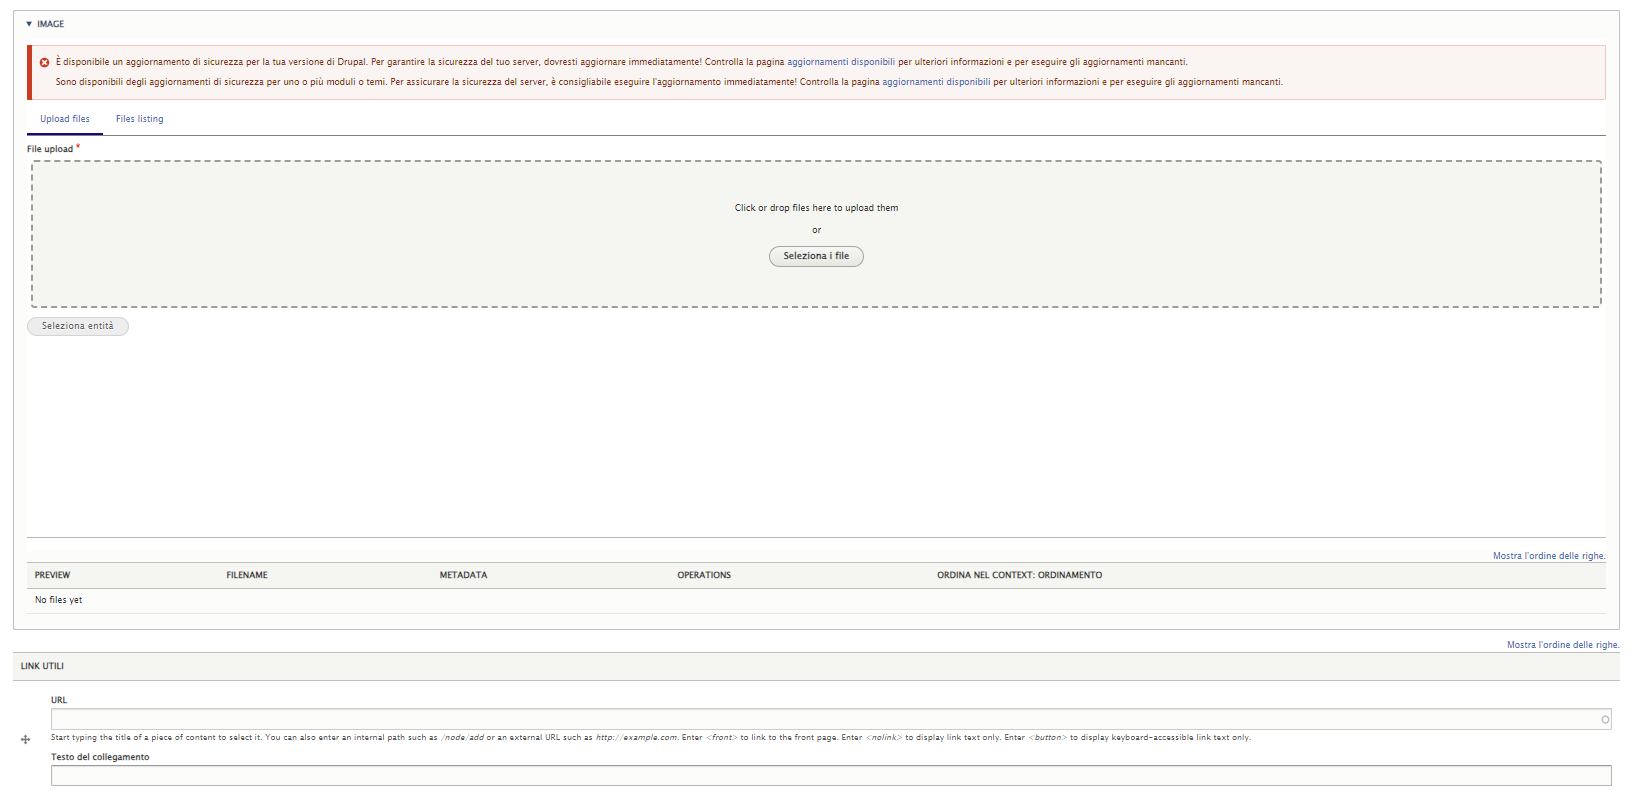This screenshot has height=799, width=1632.
Task: Show row order above LINK UTILI section
Action: coord(1562,645)
